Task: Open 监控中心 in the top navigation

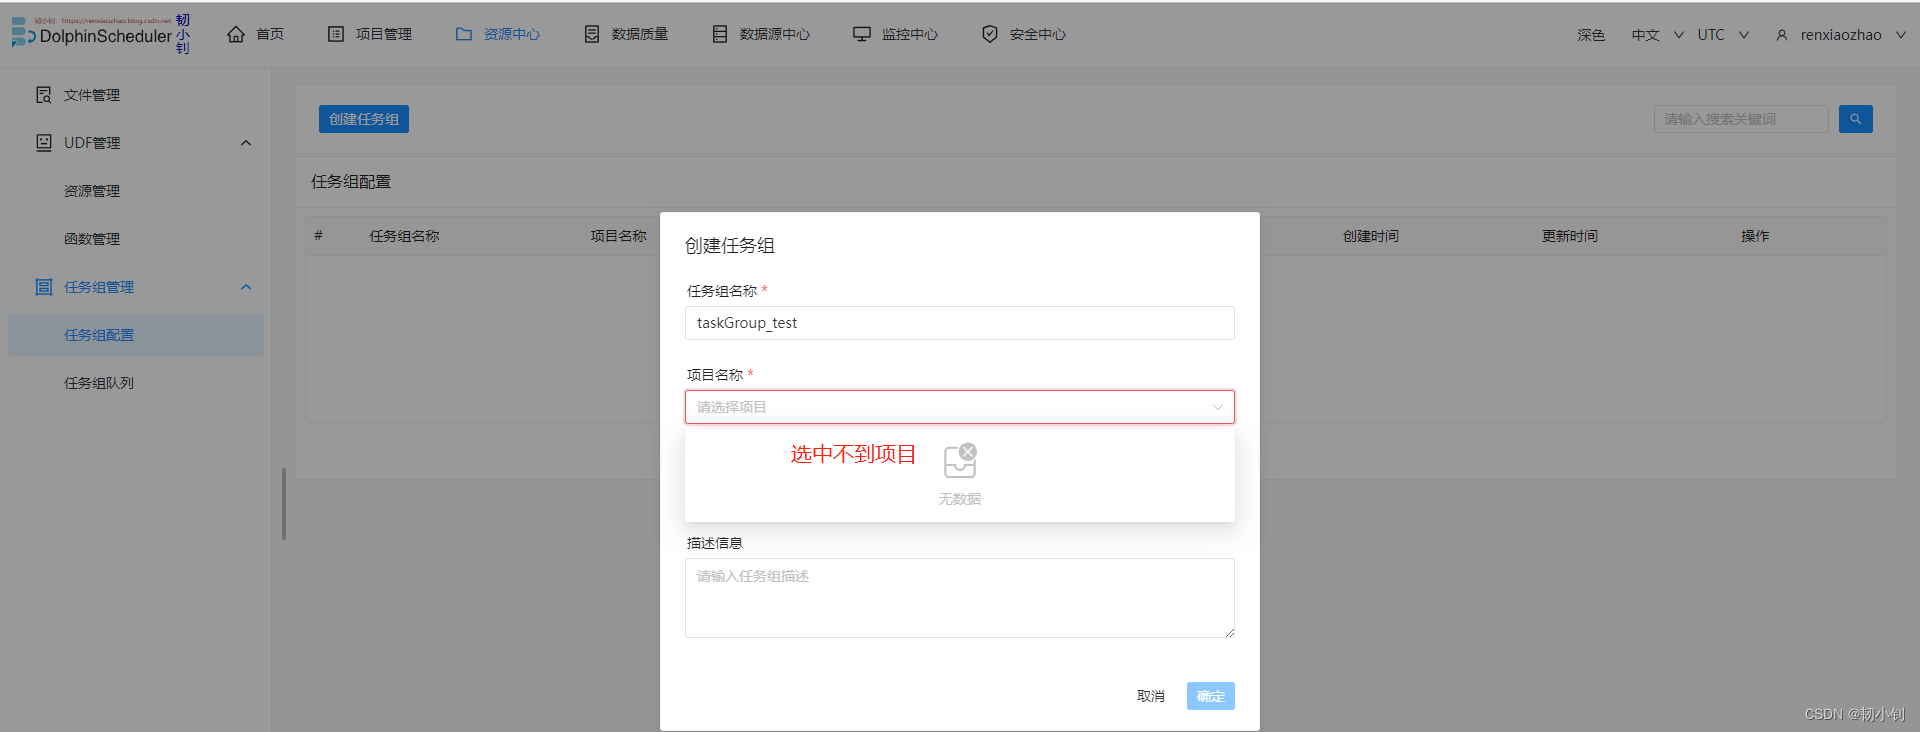Action: point(910,34)
